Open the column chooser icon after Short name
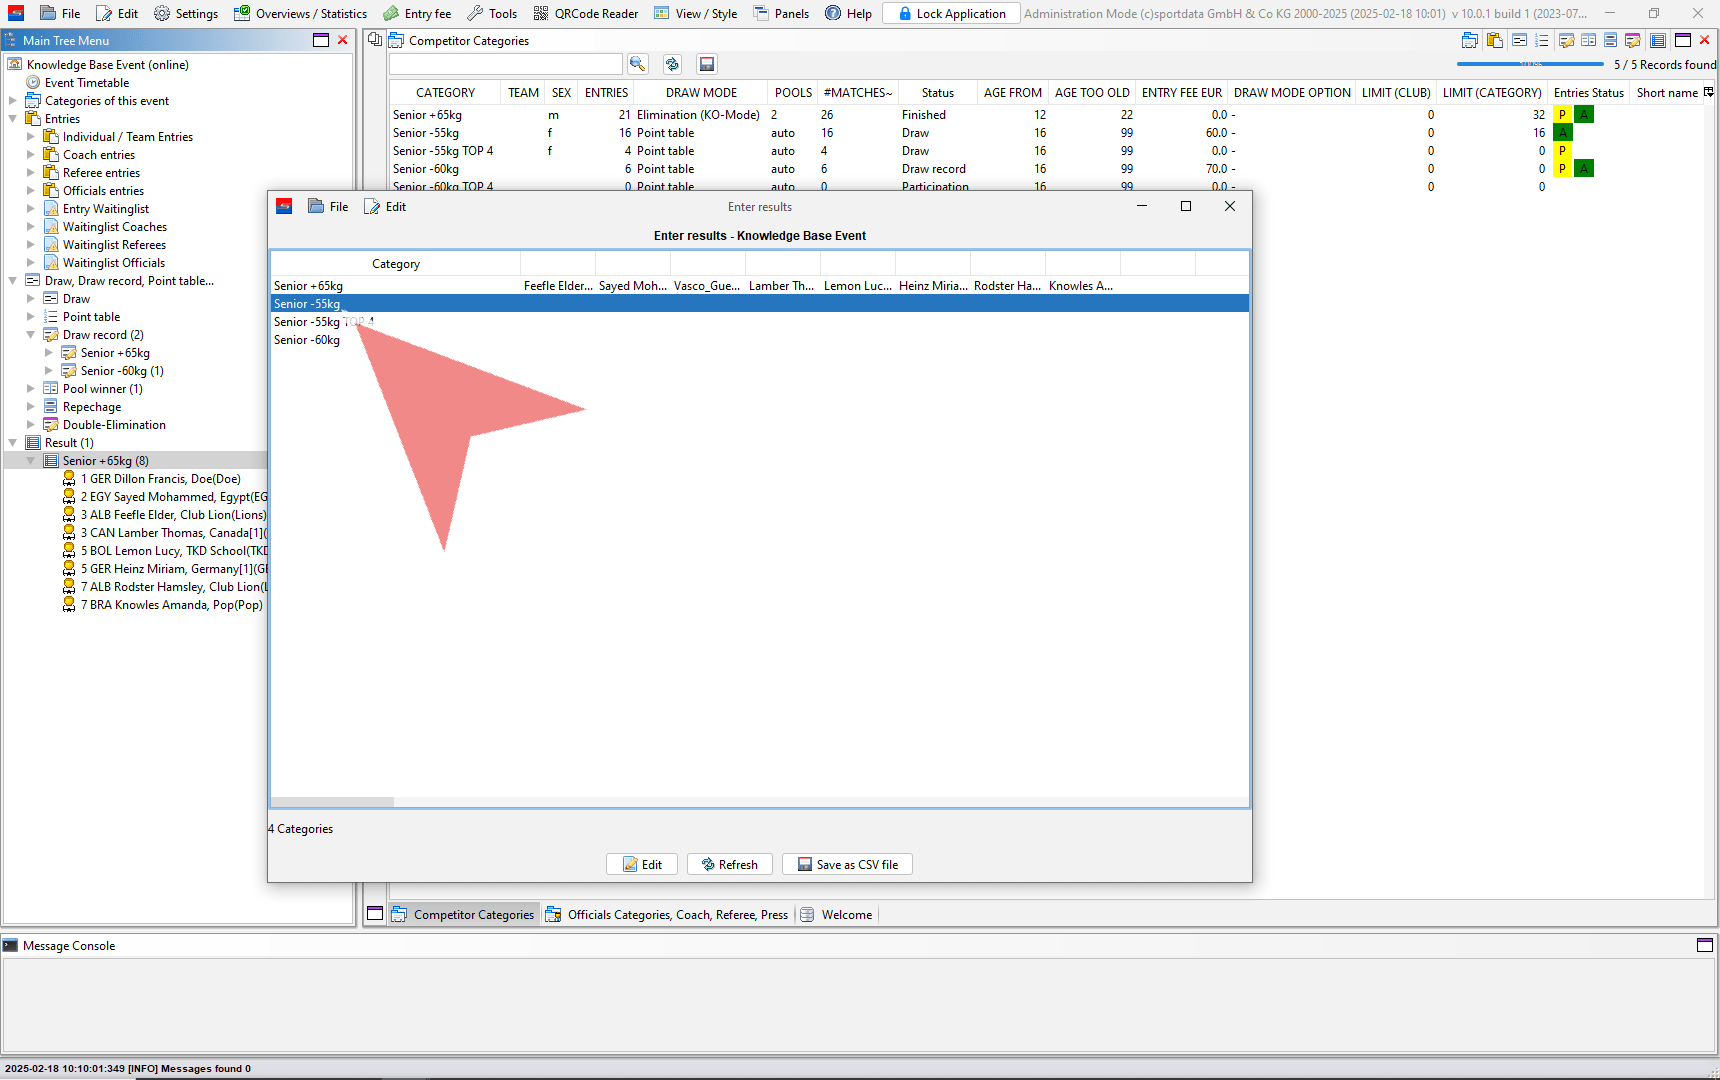The height and width of the screenshot is (1080, 1720). 1709,92
